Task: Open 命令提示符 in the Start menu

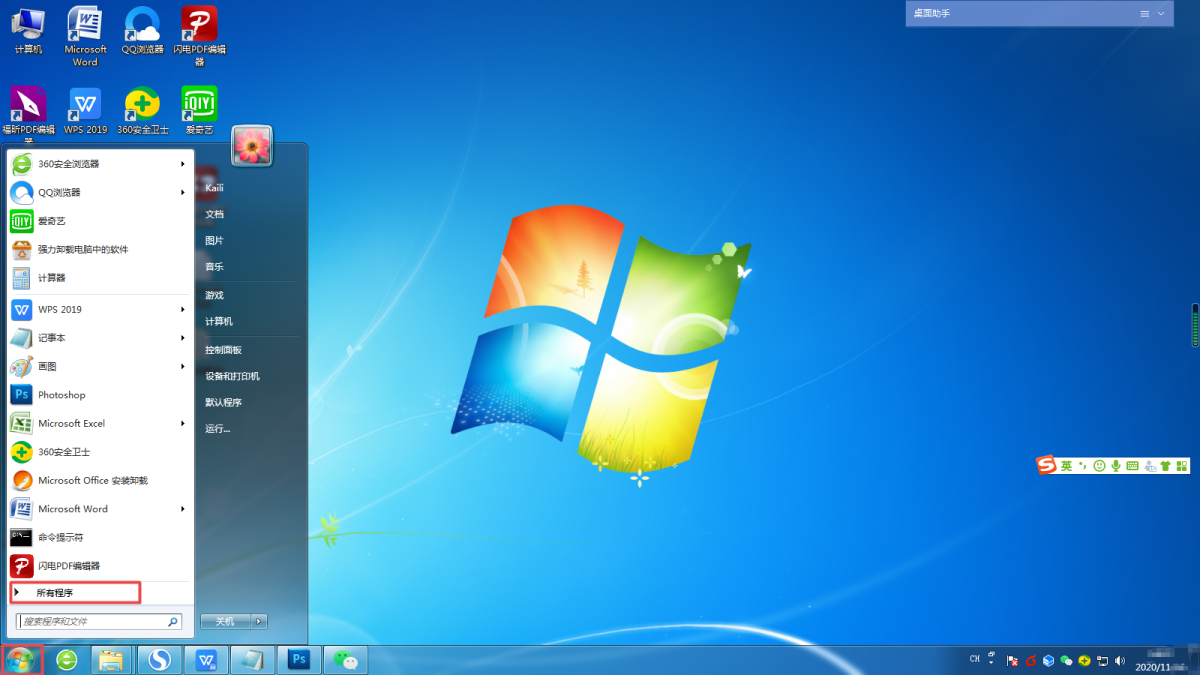Action: point(60,537)
